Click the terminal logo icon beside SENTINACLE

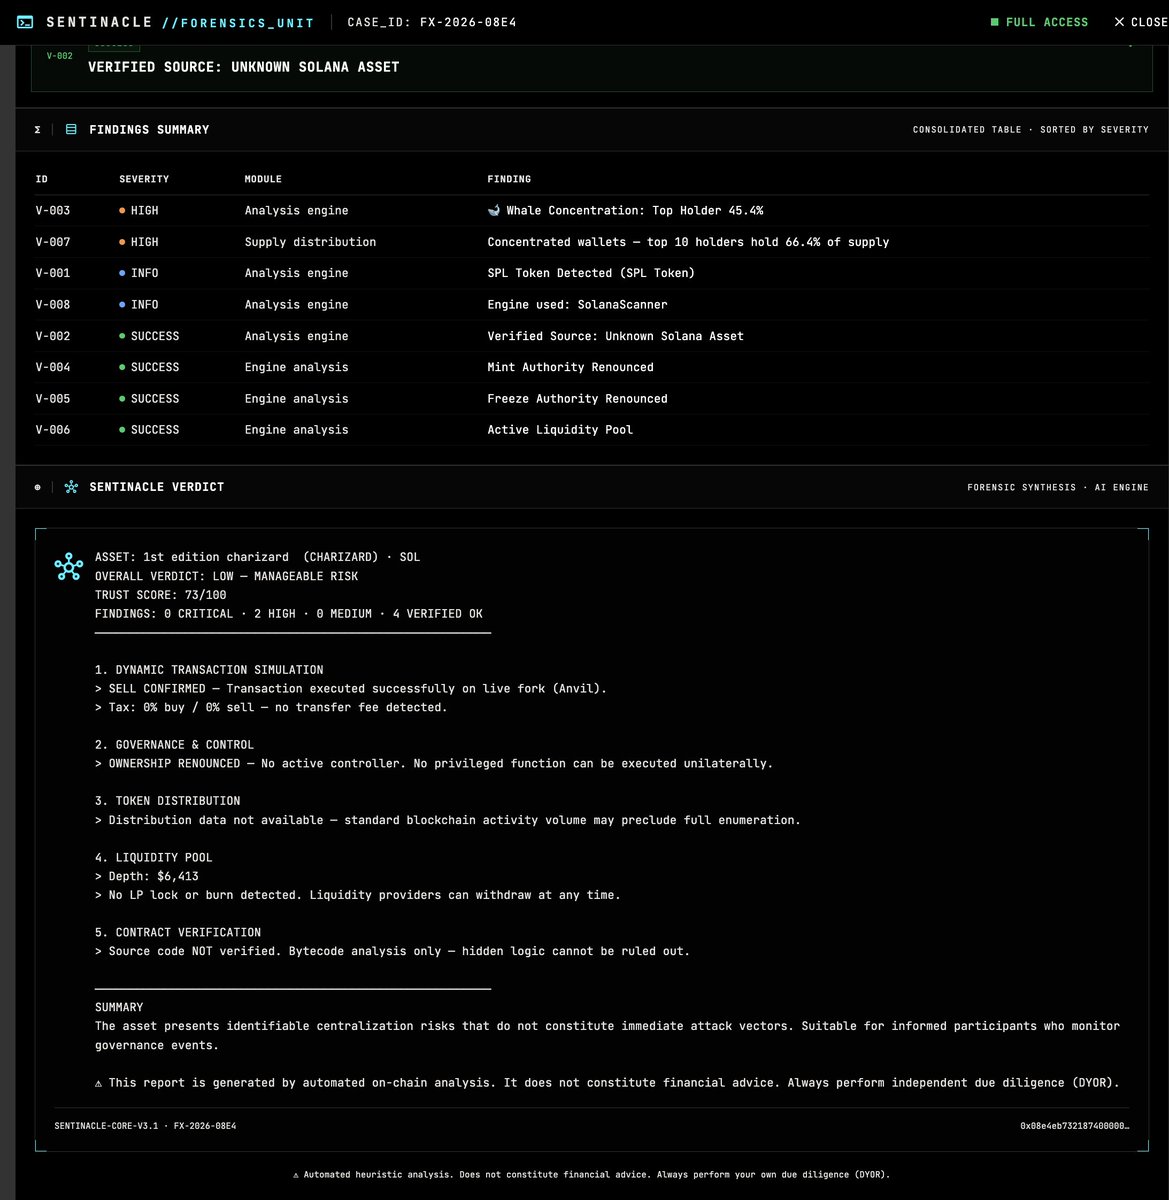click(x=25, y=22)
